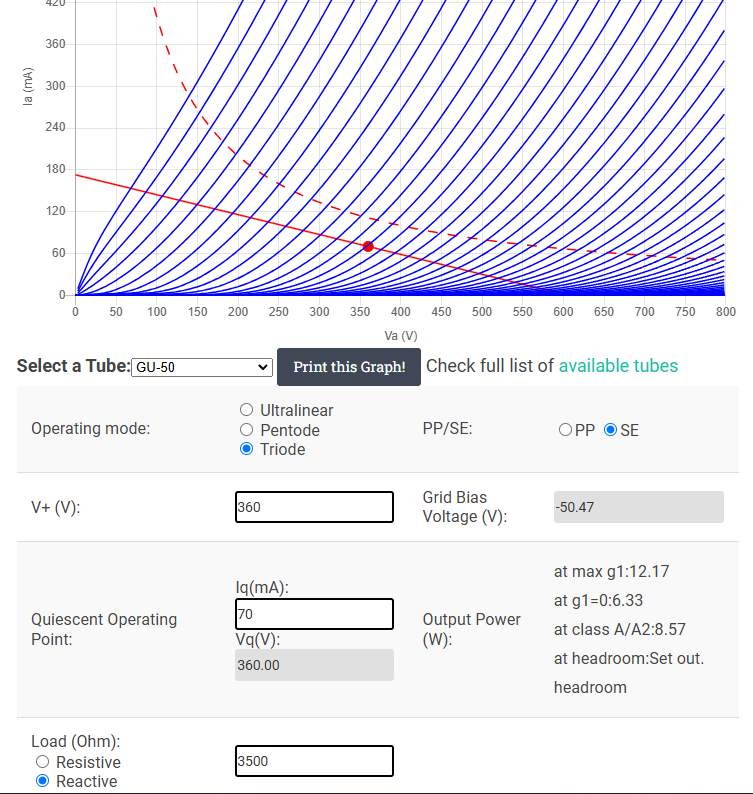Click the Load (Ohm) value field
The height and width of the screenshot is (794, 753).
point(314,761)
